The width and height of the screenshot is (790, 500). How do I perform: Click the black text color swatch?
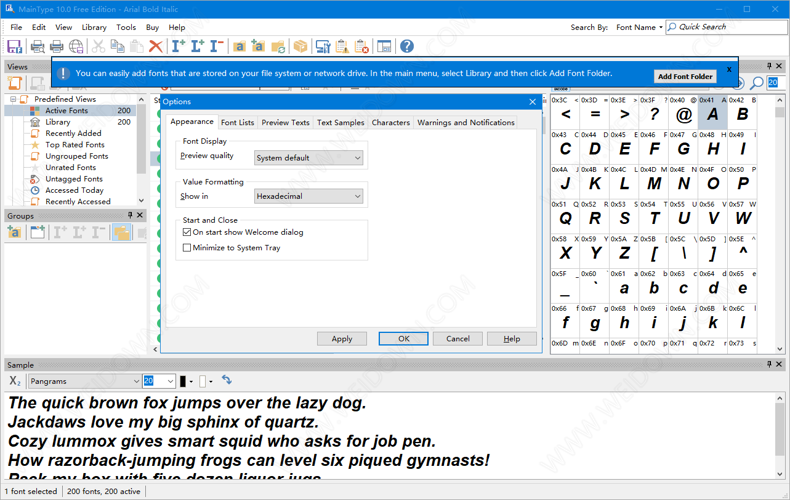183,382
